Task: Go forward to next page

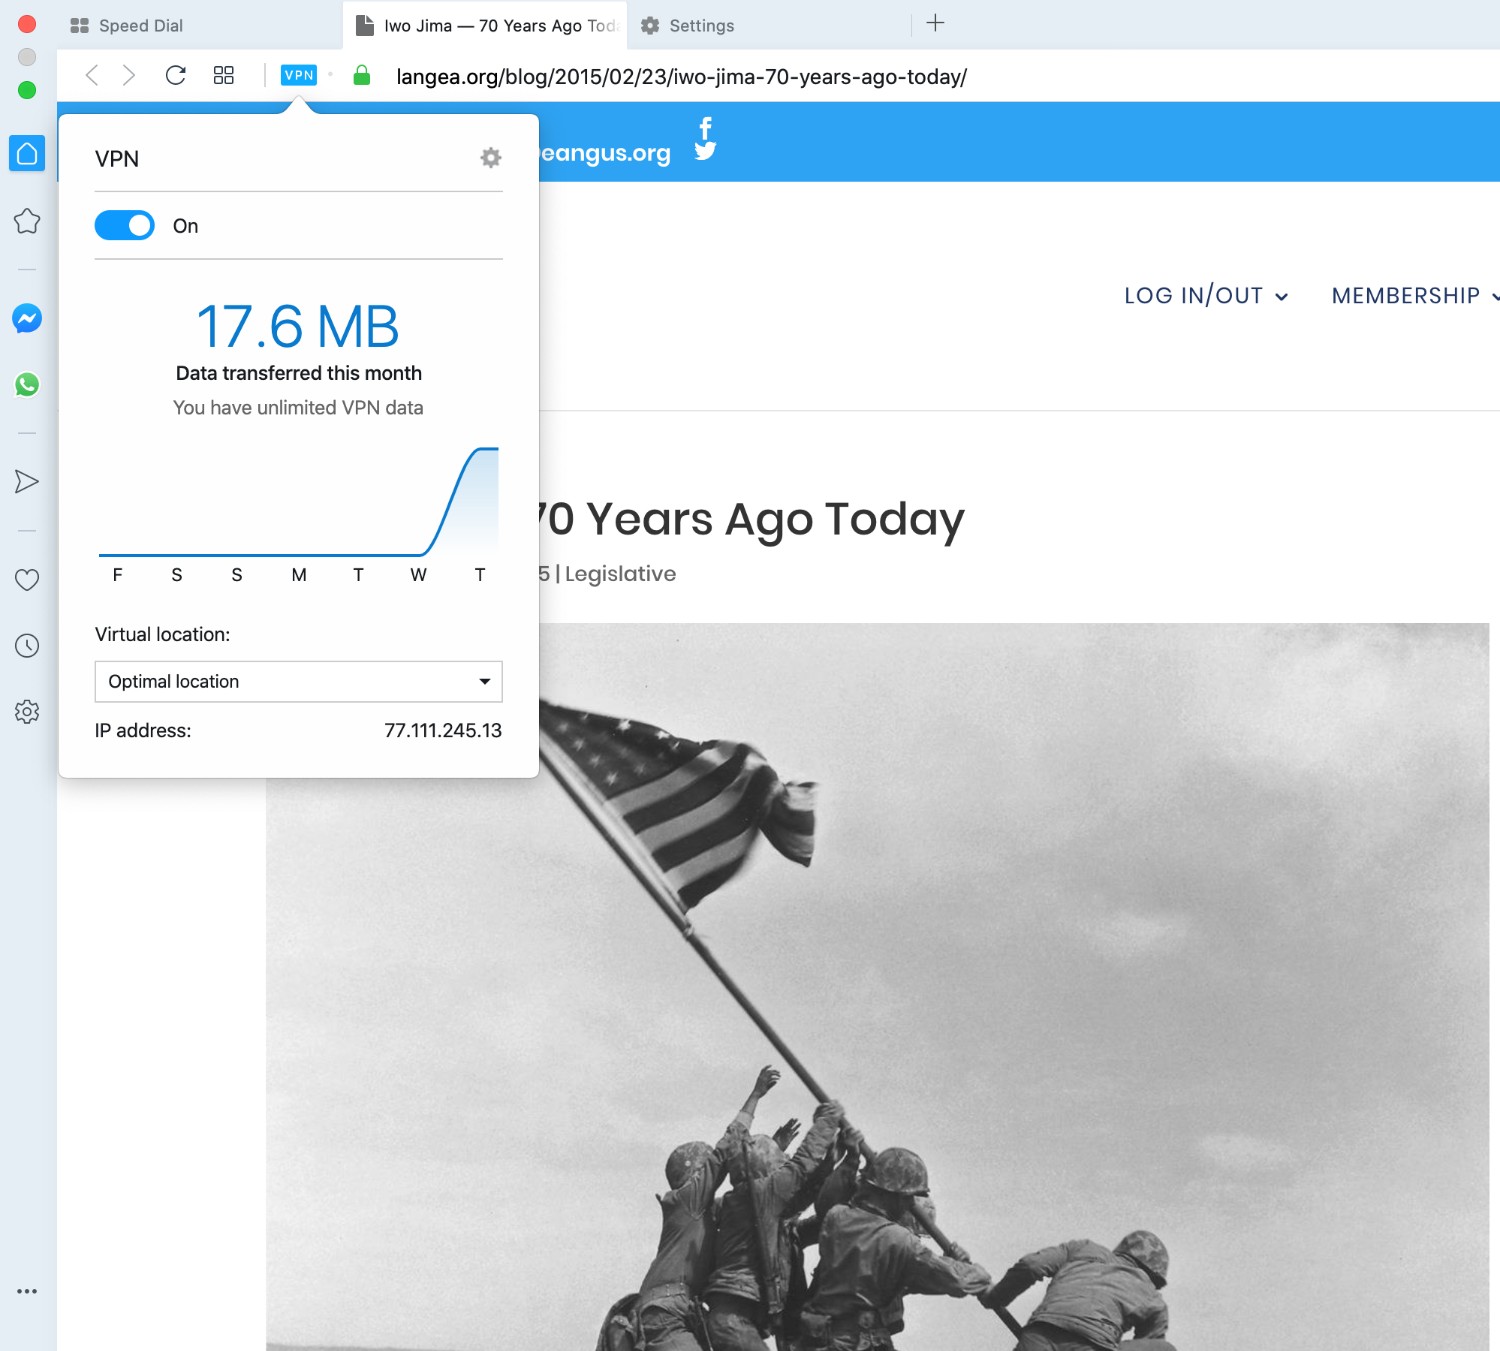Action: tap(128, 76)
